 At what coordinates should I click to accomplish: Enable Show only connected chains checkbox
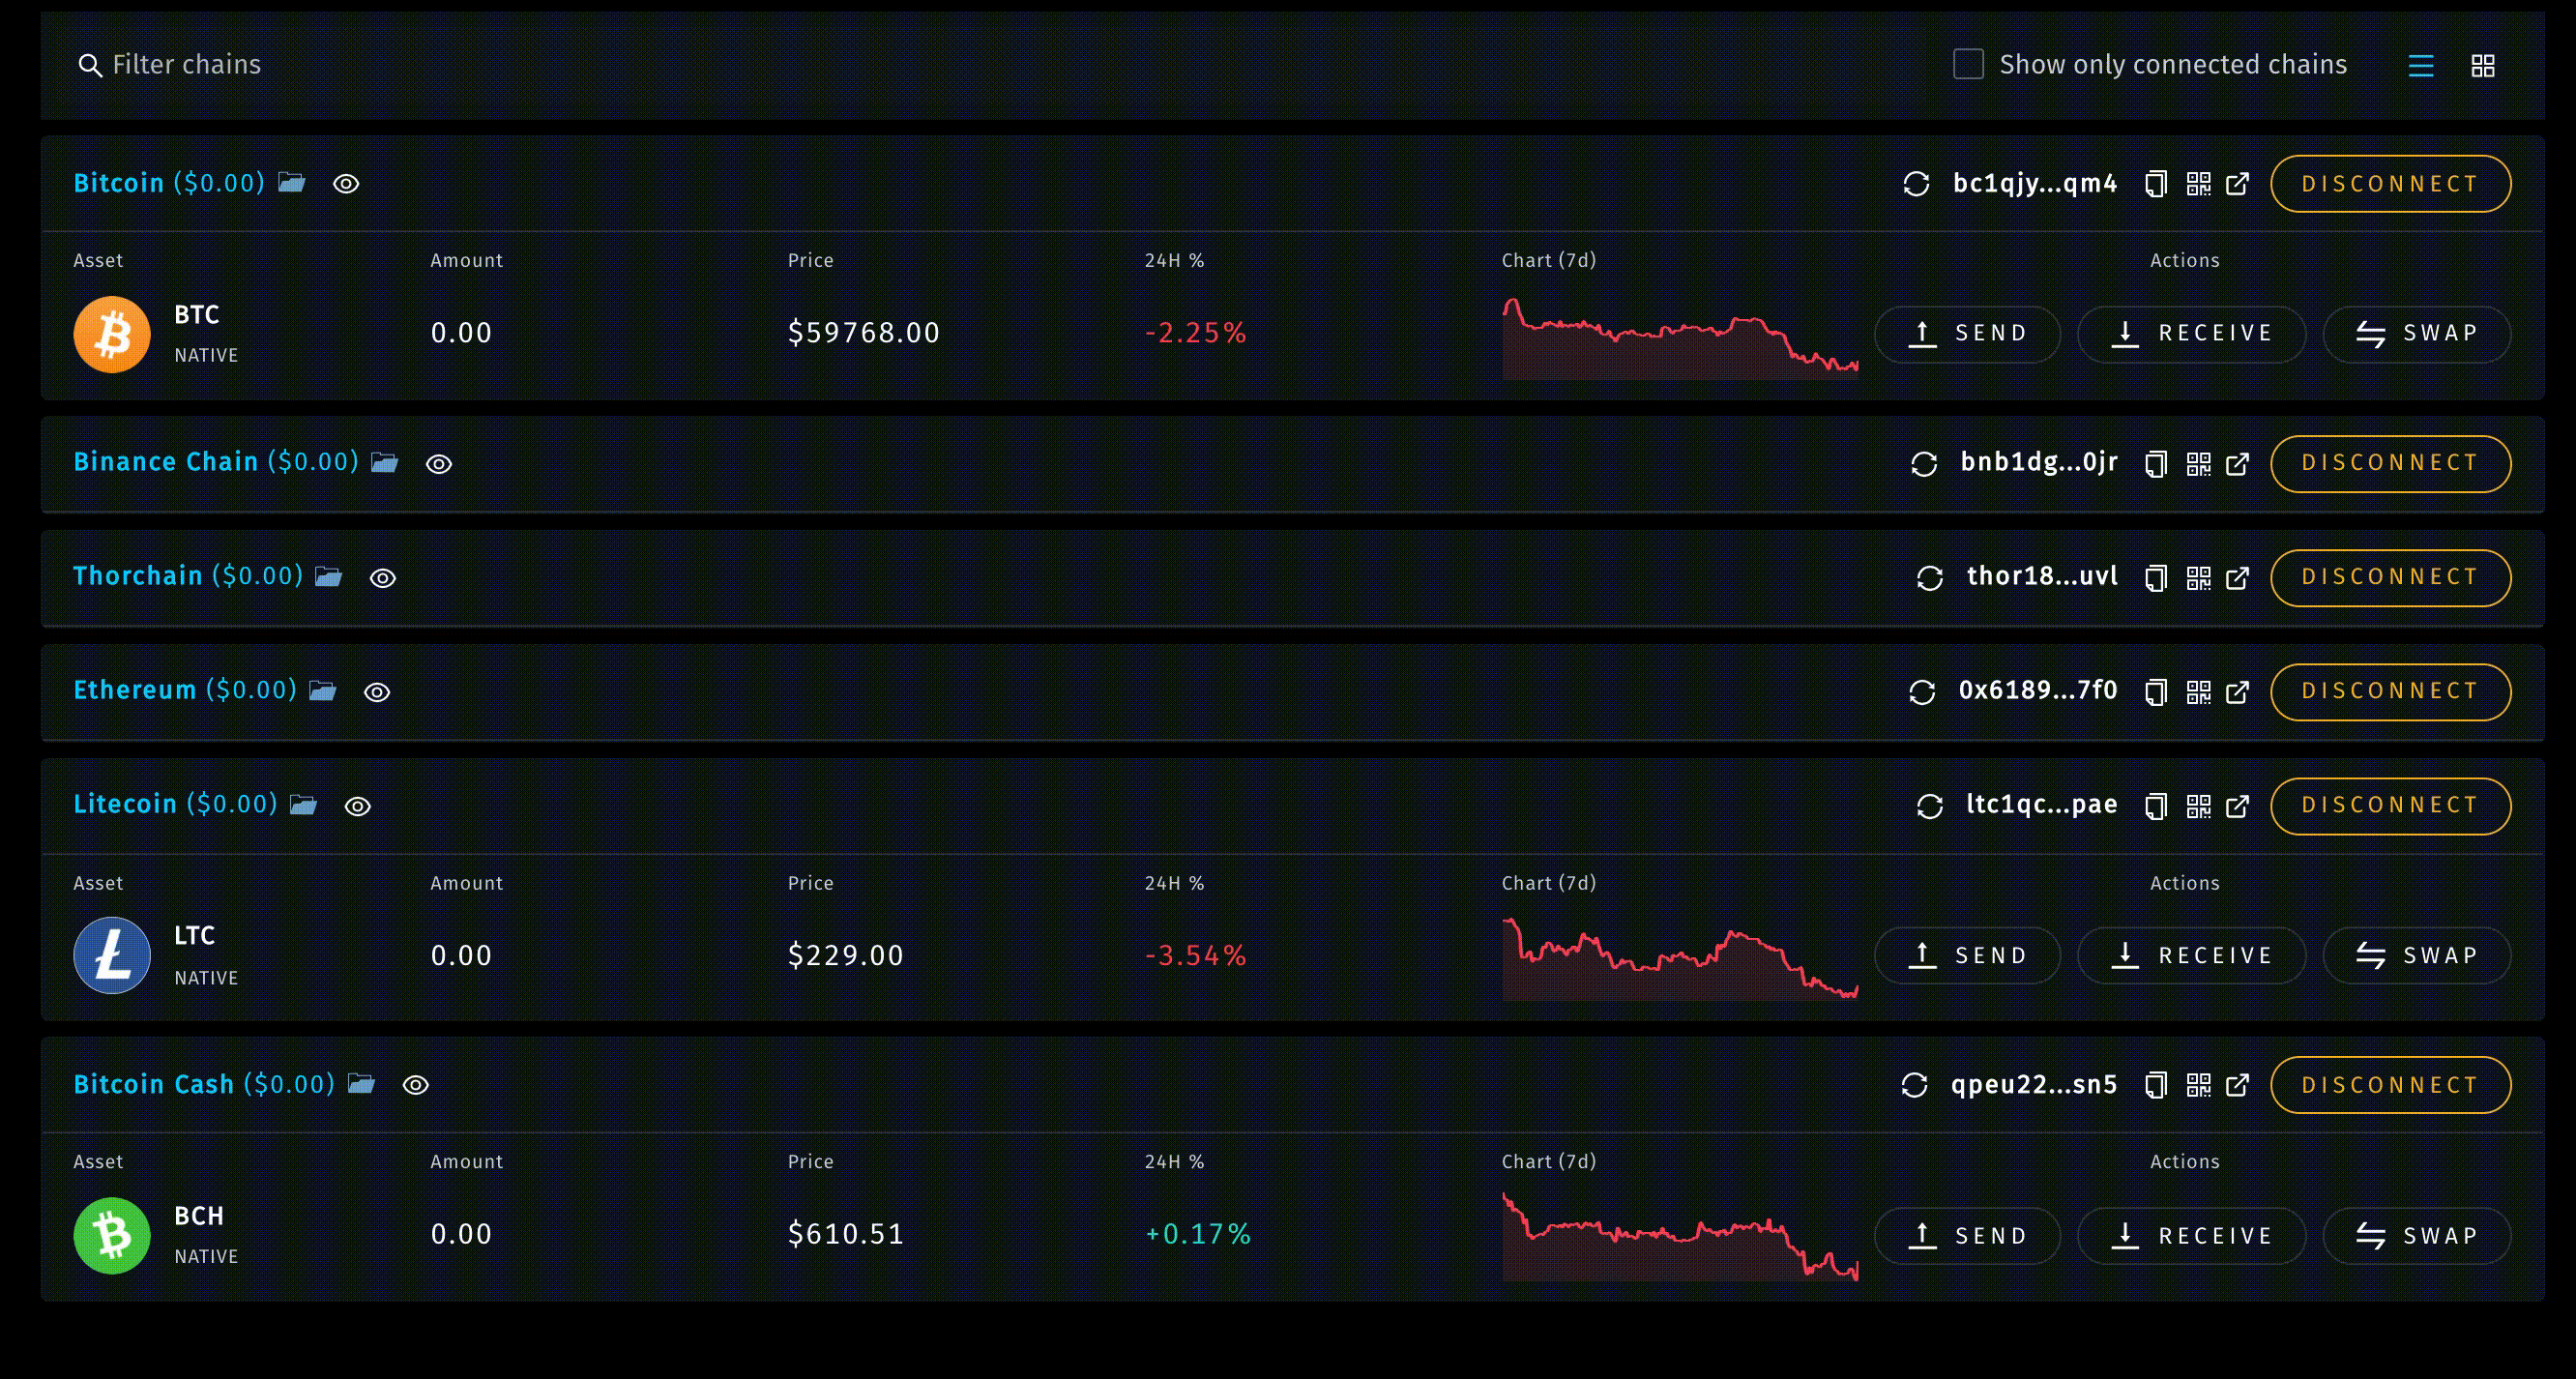tap(1968, 64)
